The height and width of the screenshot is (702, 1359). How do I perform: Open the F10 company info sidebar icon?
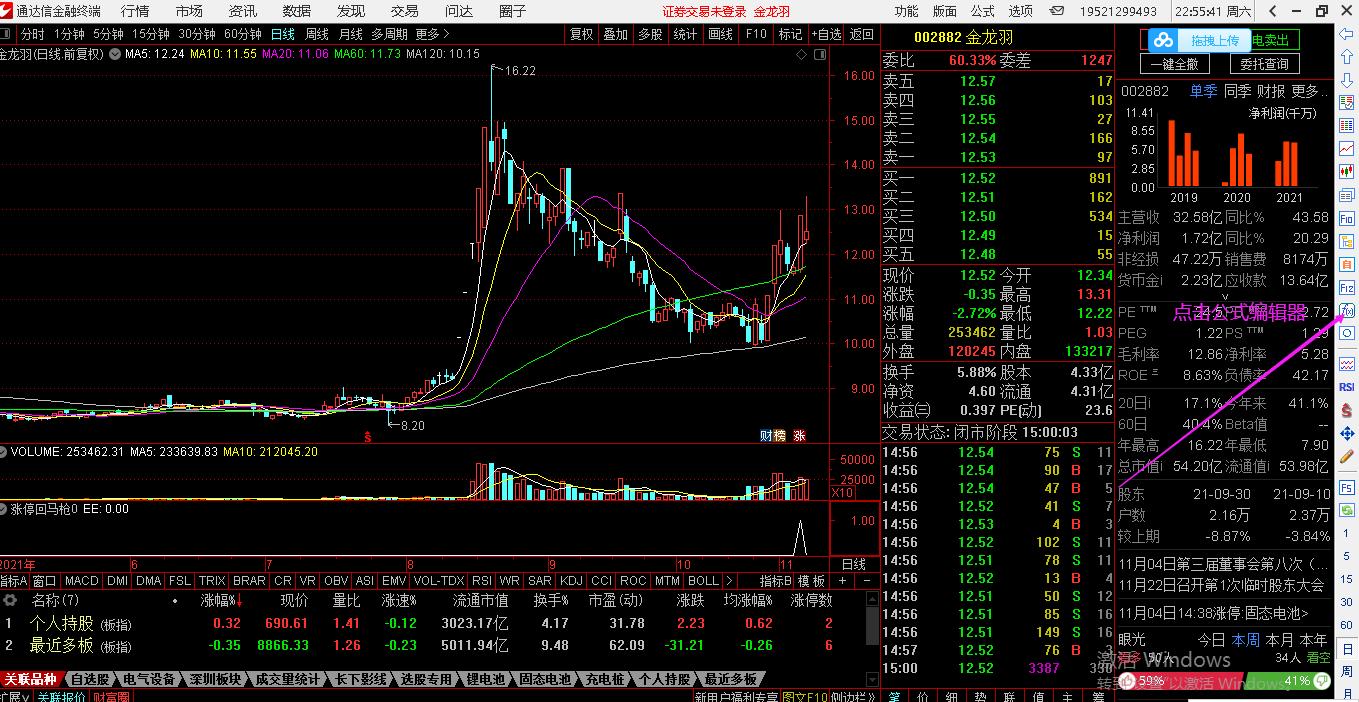1347,218
